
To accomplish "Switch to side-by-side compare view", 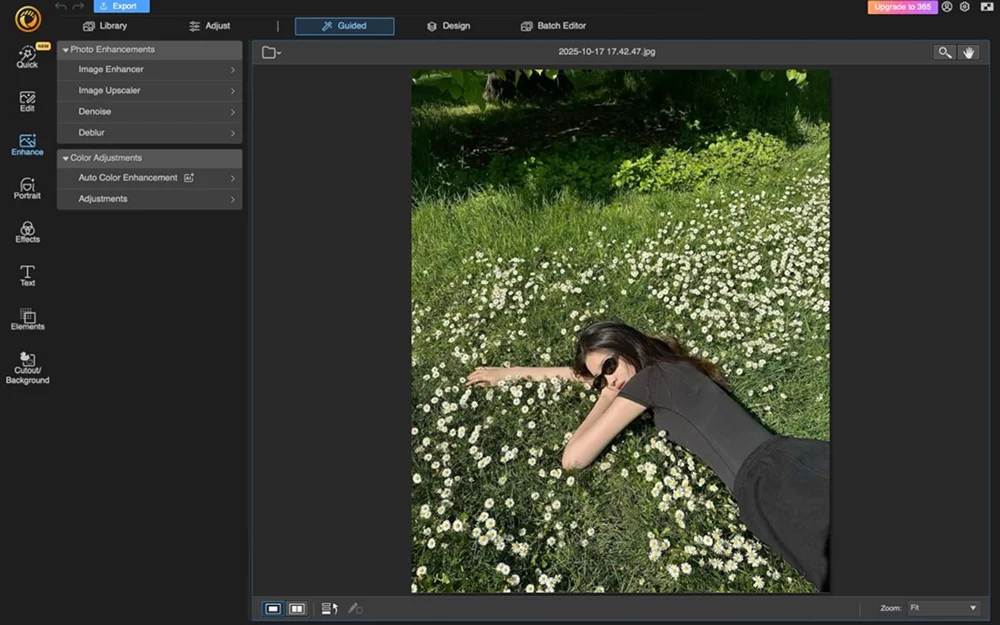I will click(x=297, y=608).
